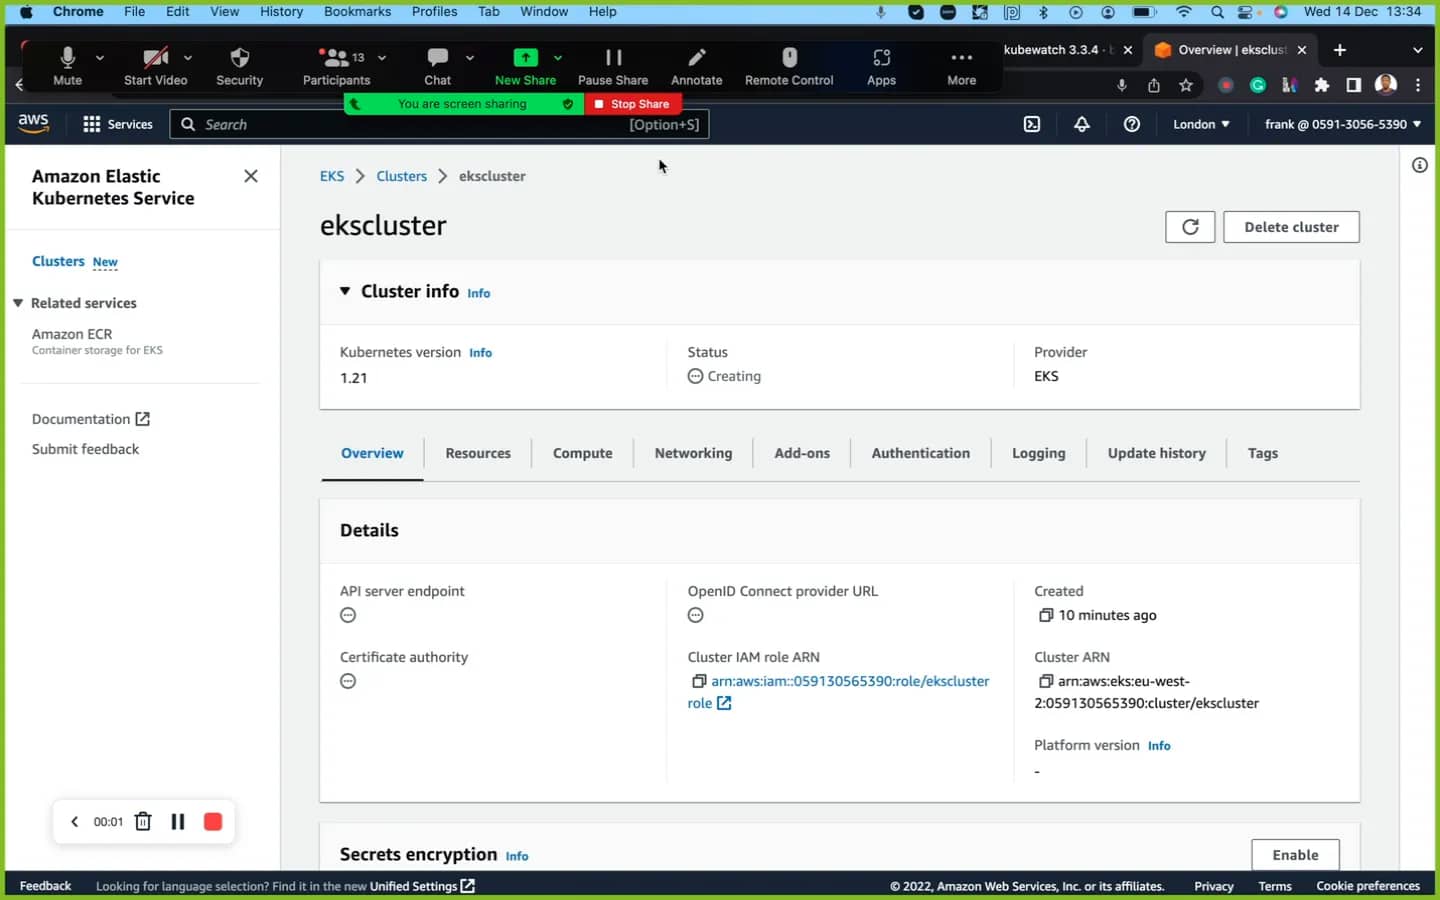Screen dimensions: 1440x900
Task: Switch to Compute tab
Action: 583,453
